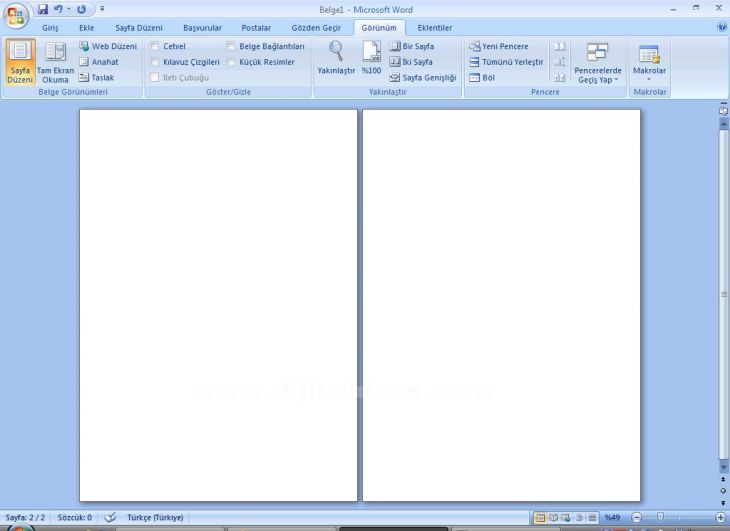This screenshot has height=531, width=730.
Task: Switch to Taslak draft view
Action: [x=96, y=78]
